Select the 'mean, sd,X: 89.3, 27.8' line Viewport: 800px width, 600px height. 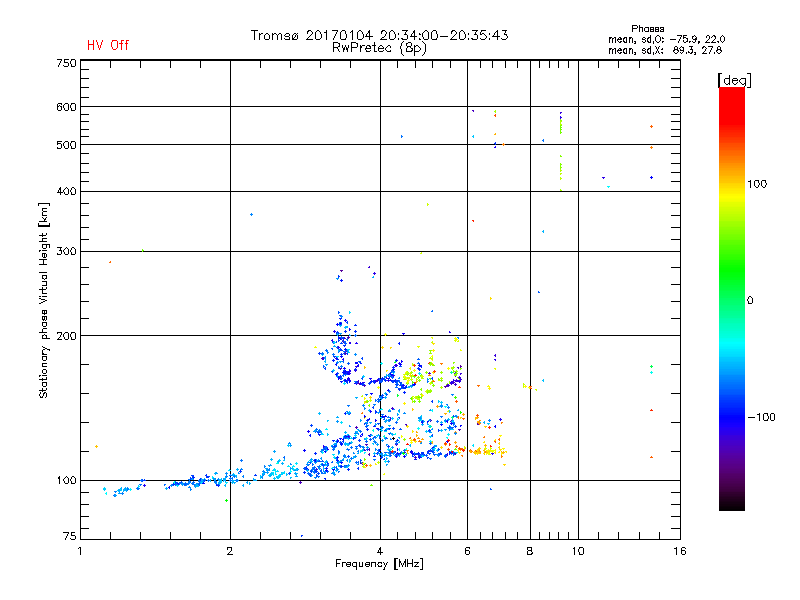[665, 50]
